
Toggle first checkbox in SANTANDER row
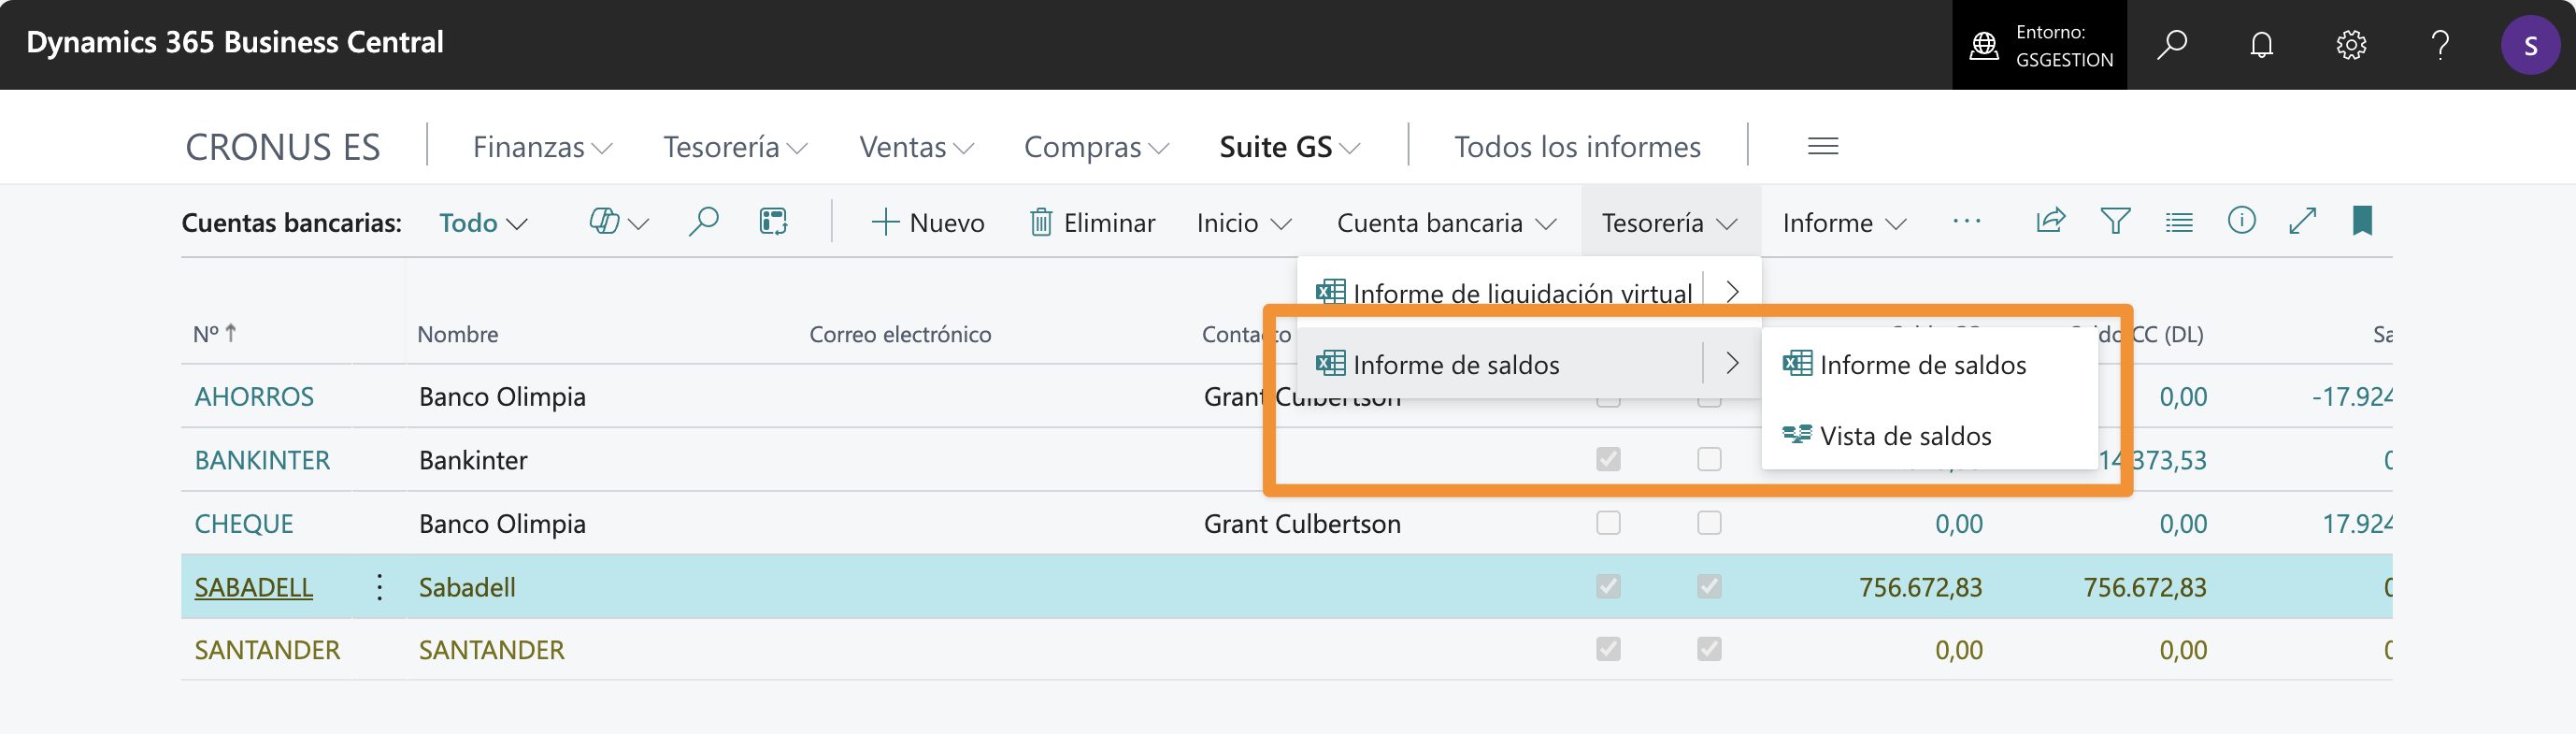(x=1608, y=649)
